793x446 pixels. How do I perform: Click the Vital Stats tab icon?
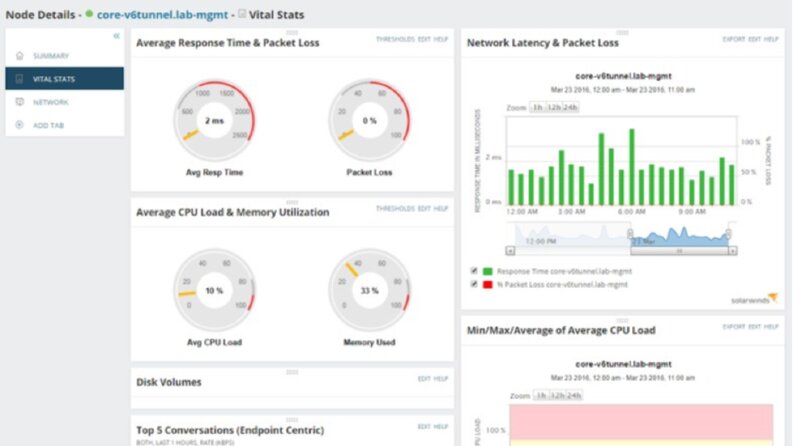[x=19, y=78]
